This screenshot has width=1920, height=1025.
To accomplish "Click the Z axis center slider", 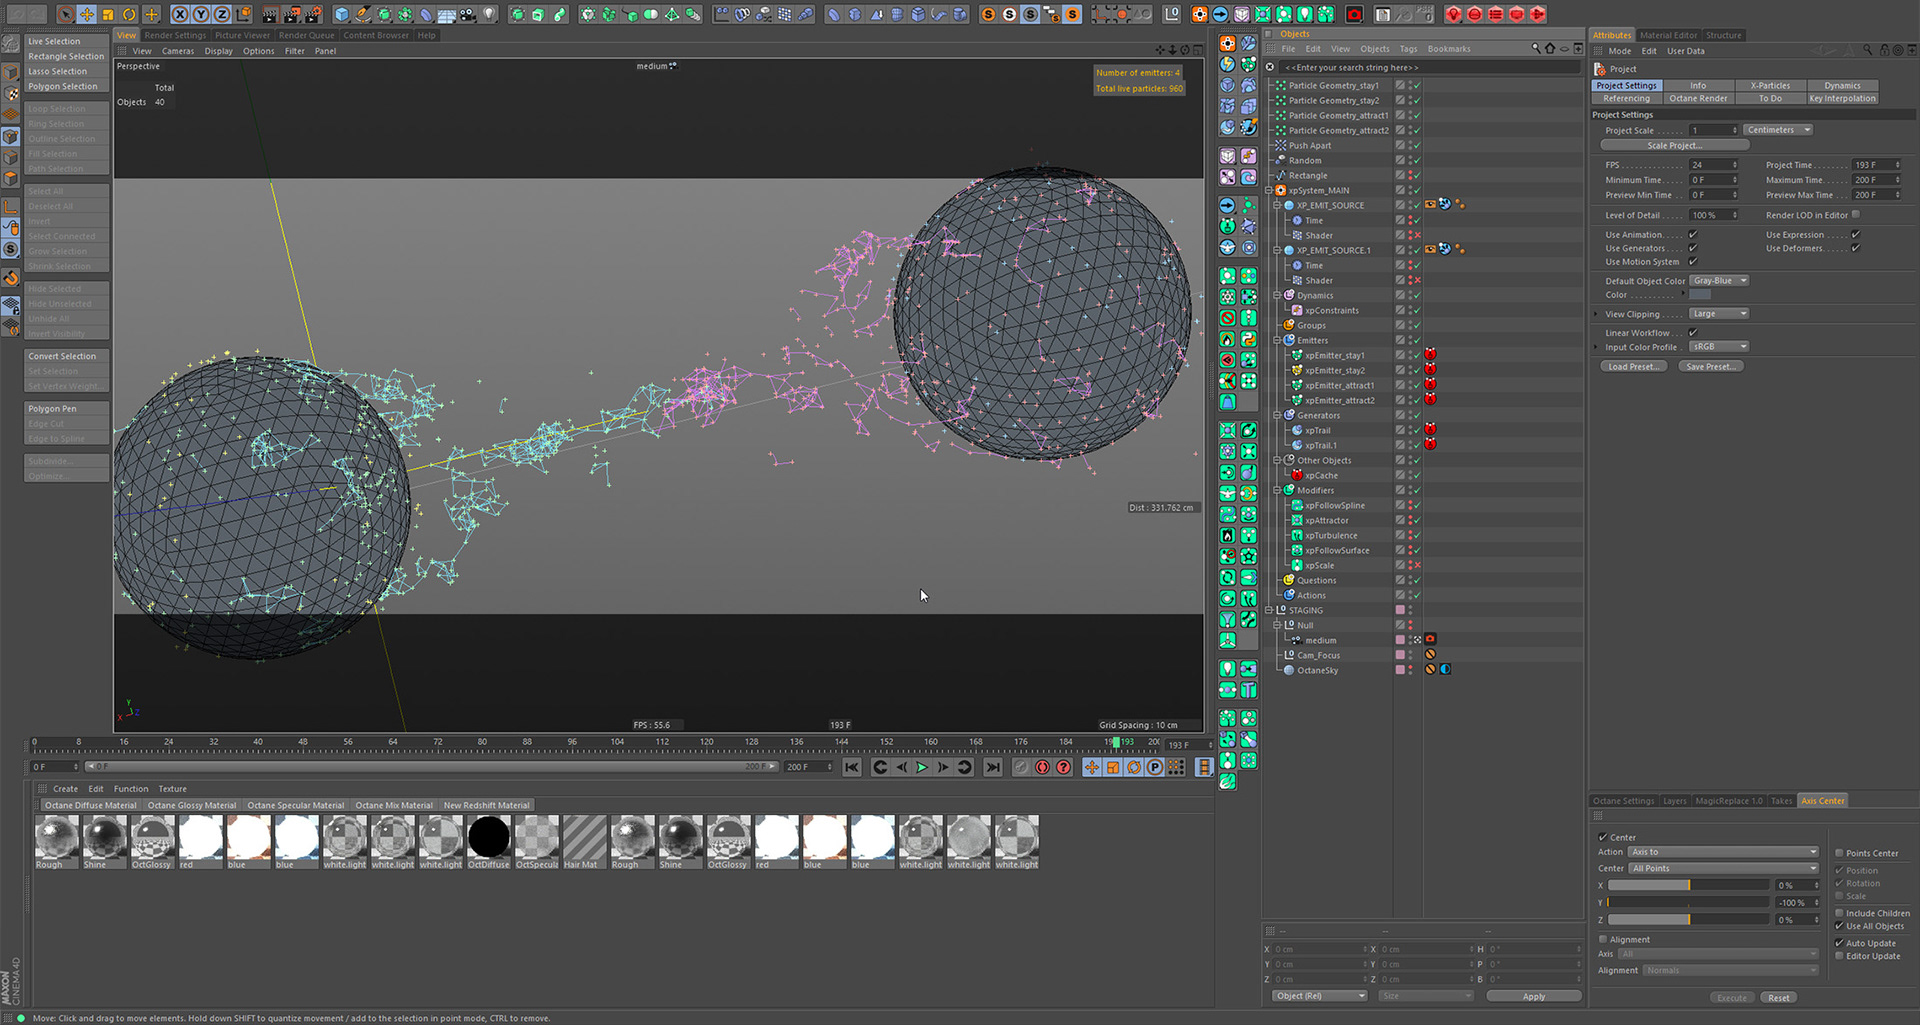I will point(1688,919).
